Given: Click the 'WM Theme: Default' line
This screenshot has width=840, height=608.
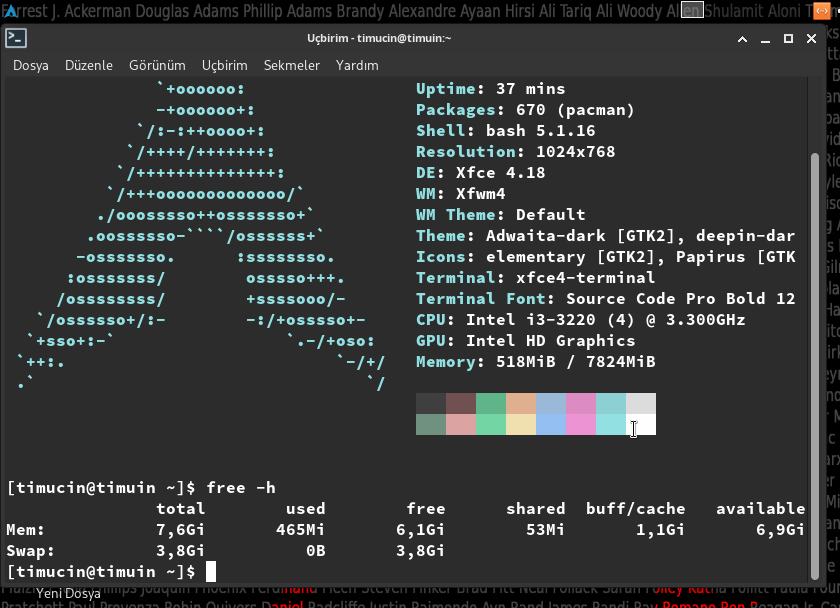Looking at the screenshot, I should (x=500, y=215).
